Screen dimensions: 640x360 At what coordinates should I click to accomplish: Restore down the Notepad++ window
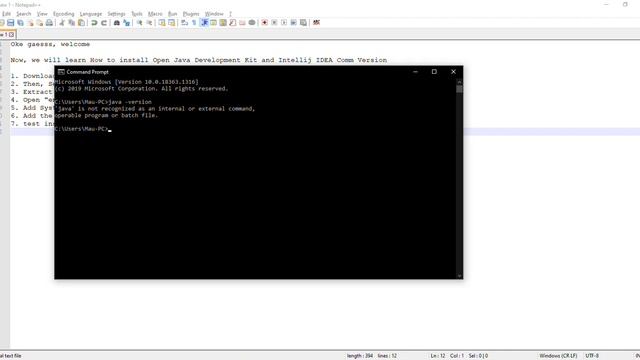pyautogui.click(x=625, y=4)
